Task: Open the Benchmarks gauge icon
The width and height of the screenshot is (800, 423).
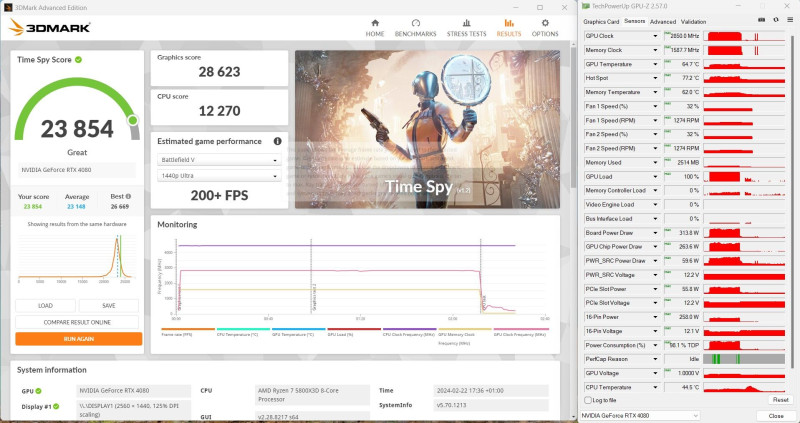Action: (415, 23)
